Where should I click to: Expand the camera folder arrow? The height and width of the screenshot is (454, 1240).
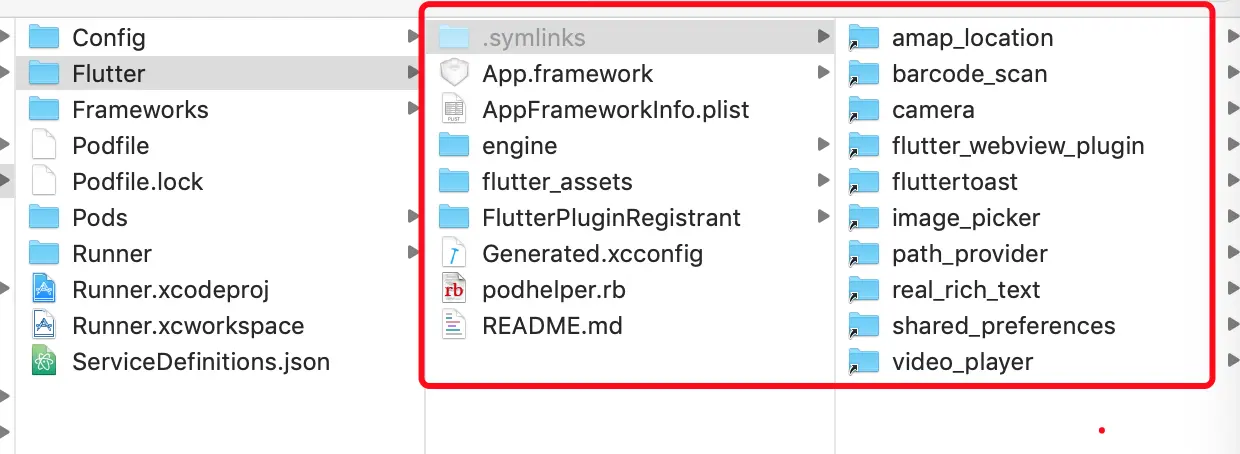tap(1229, 109)
